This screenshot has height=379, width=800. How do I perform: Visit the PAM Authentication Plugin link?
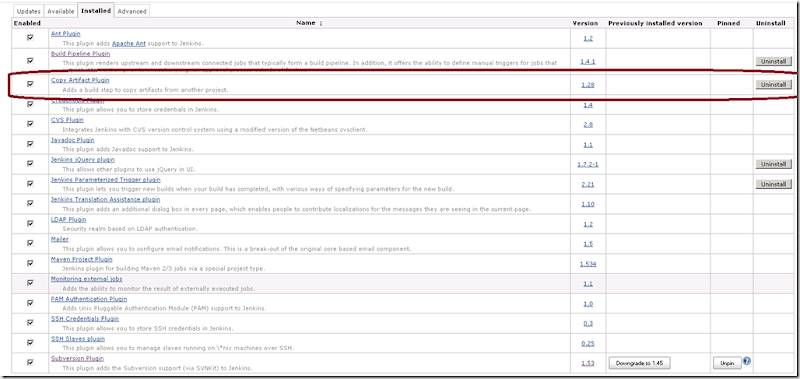point(89,299)
